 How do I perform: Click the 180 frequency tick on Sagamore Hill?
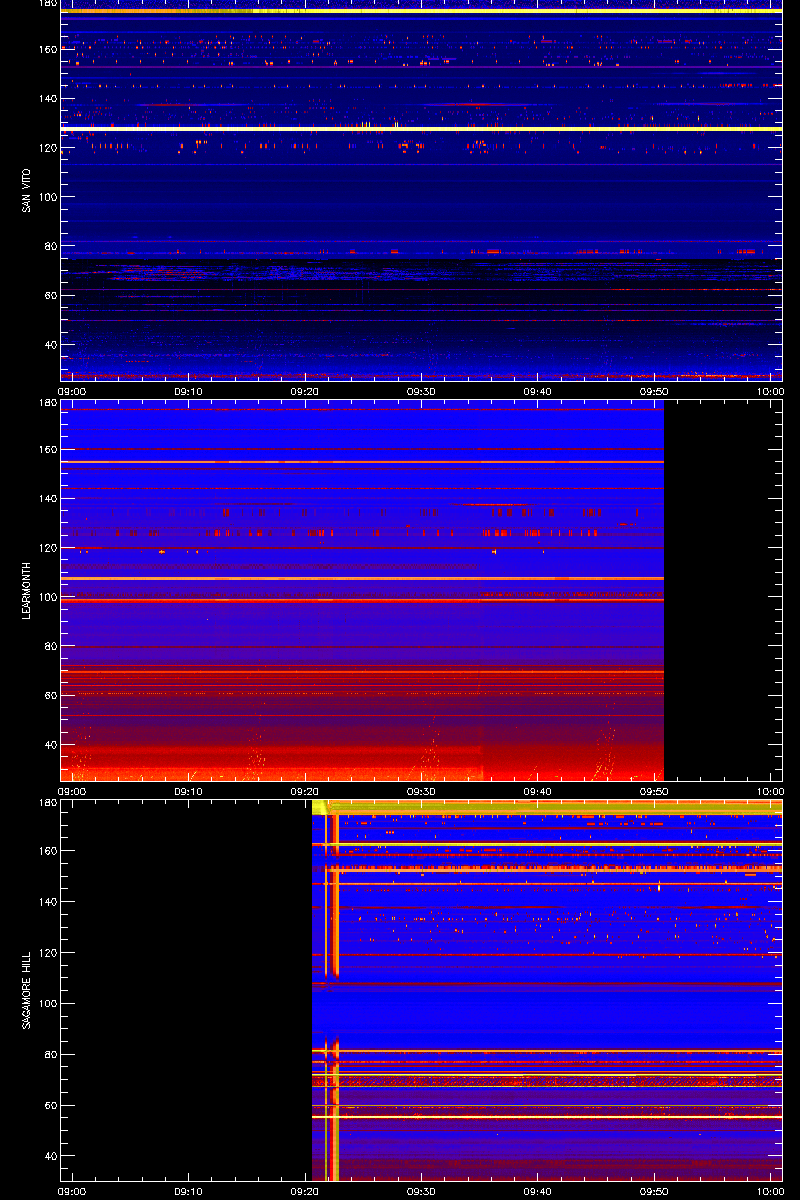[x=46, y=803]
